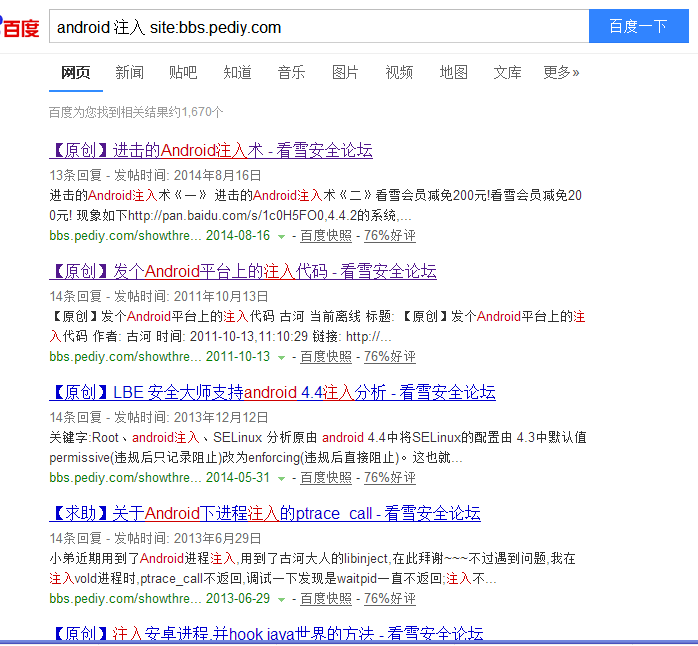The image size is (698, 646).
Task: Open 百度快照 for the 2014-05-31 result
Action: tap(326, 478)
